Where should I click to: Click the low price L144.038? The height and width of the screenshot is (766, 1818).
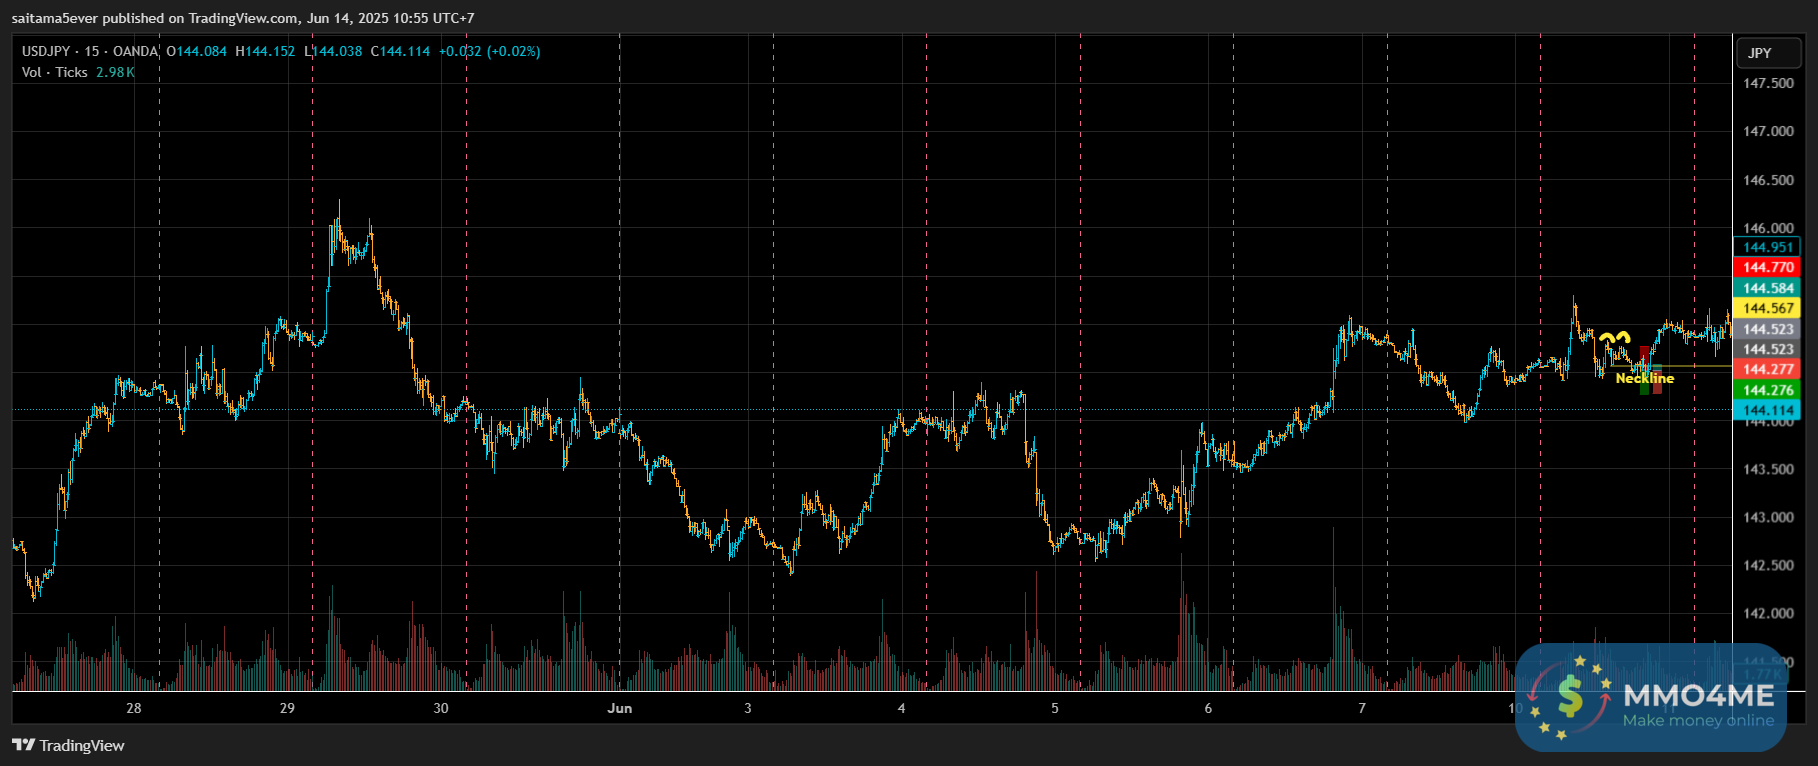(333, 51)
